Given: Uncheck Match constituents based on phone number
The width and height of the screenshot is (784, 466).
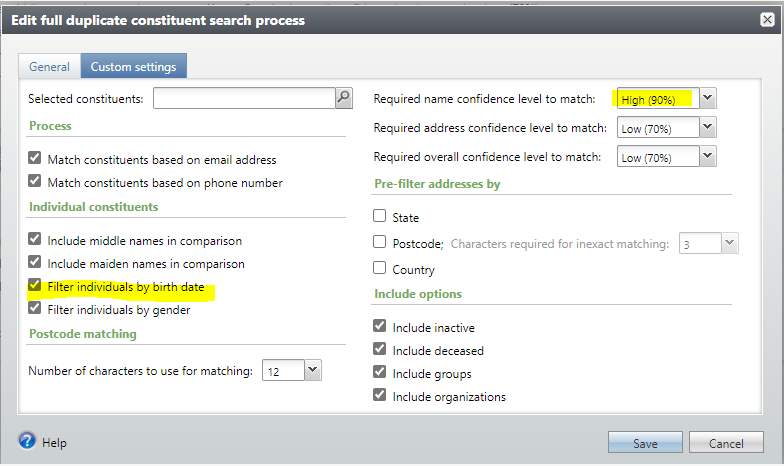Looking at the screenshot, I should tap(36, 182).
